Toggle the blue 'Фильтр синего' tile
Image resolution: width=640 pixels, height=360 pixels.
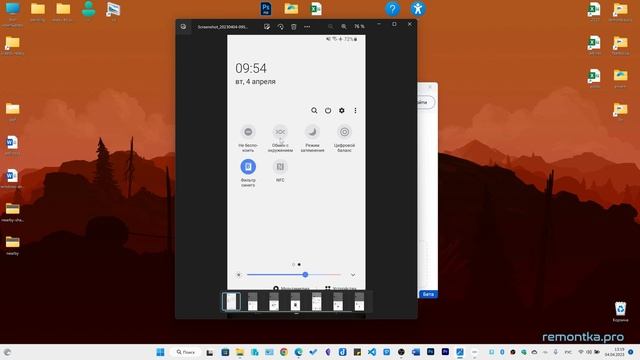click(248, 167)
